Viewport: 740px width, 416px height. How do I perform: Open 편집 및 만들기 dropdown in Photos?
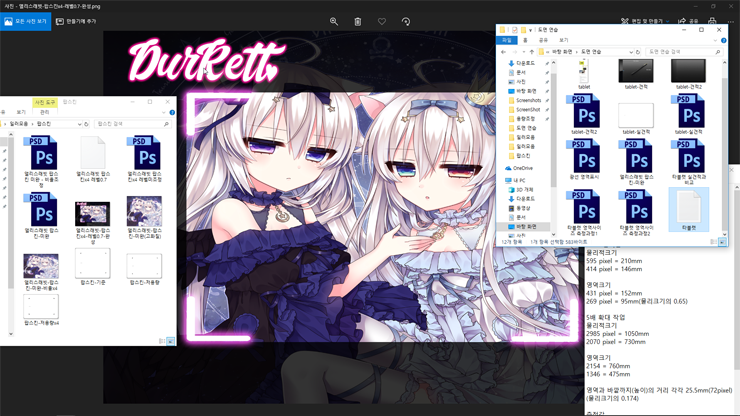(x=645, y=21)
